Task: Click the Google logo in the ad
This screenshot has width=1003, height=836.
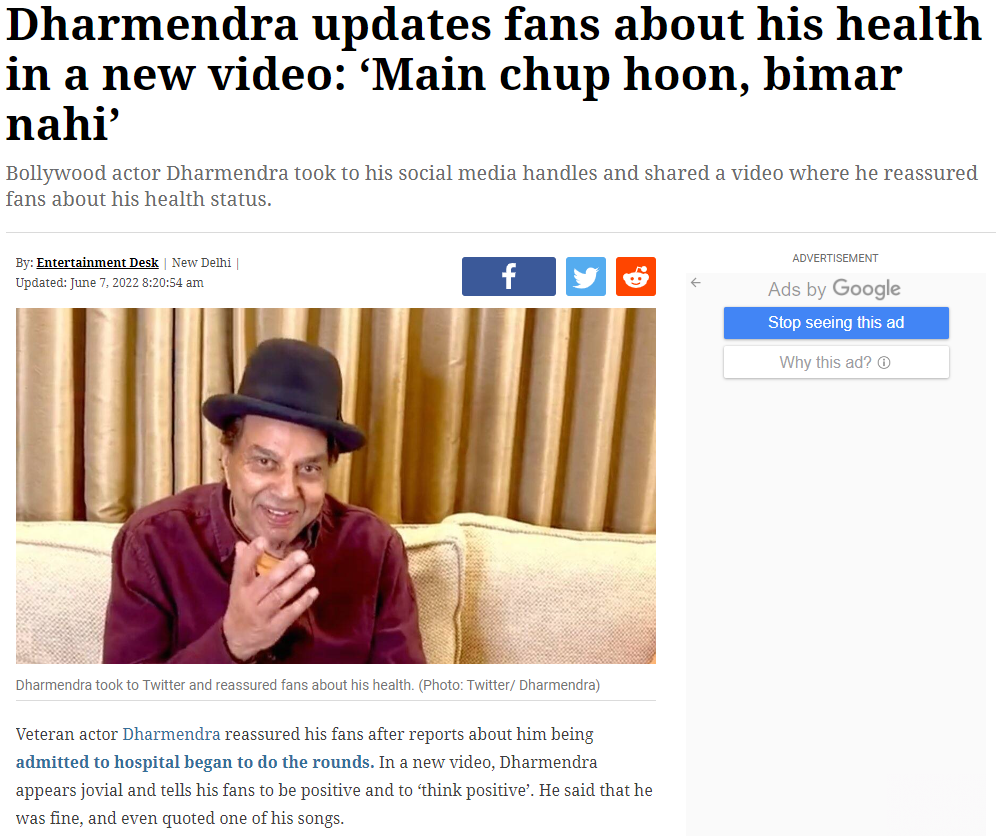Action: tap(866, 289)
